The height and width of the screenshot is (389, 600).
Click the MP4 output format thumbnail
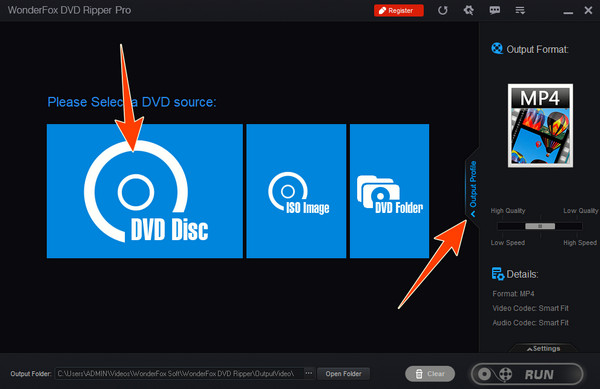click(x=540, y=125)
